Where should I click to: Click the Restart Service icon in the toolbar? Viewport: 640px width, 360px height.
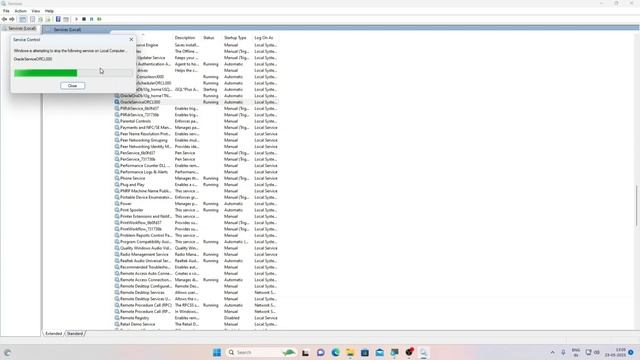tap(99, 19)
